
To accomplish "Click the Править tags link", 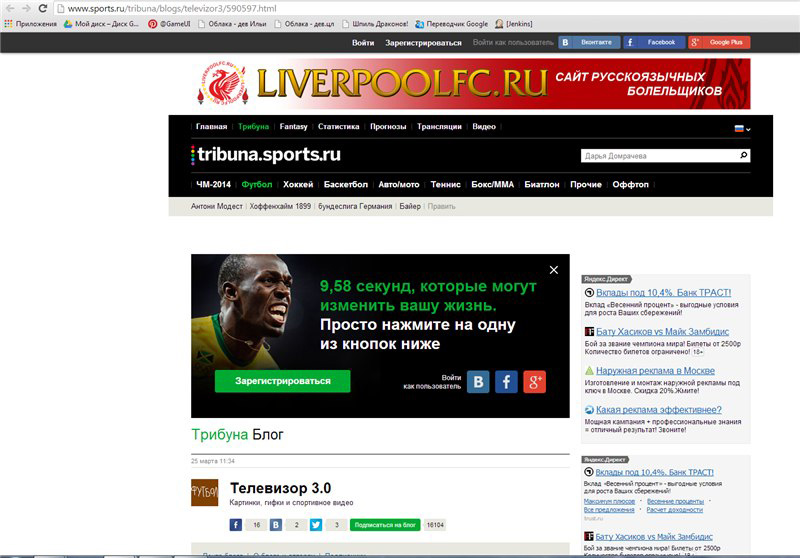I will pyautogui.click(x=441, y=206).
